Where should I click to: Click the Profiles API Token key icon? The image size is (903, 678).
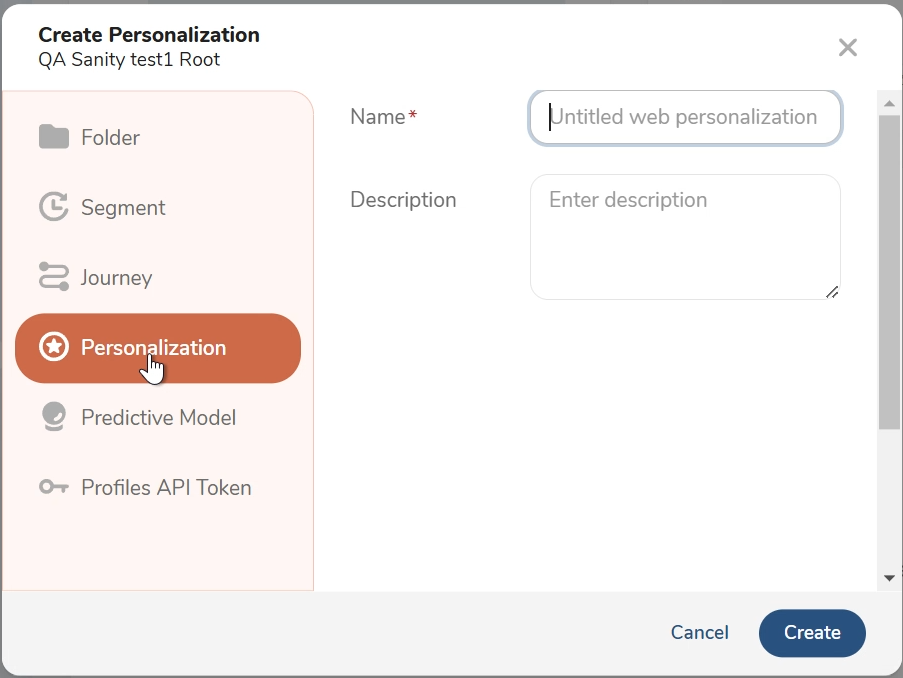pyautogui.click(x=53, y=487)
